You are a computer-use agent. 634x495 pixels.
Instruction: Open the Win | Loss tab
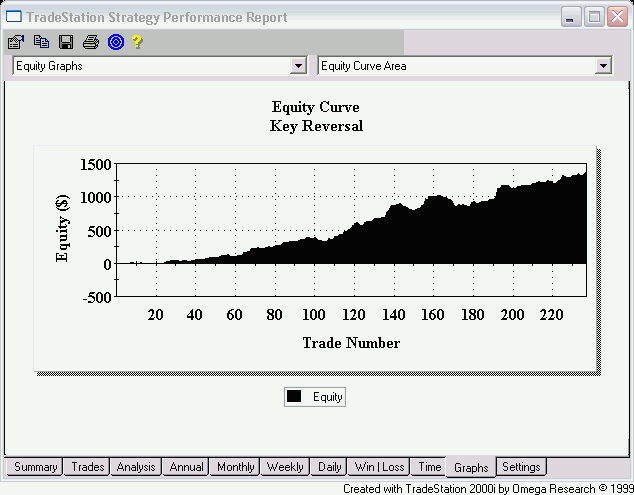[379, 467]
